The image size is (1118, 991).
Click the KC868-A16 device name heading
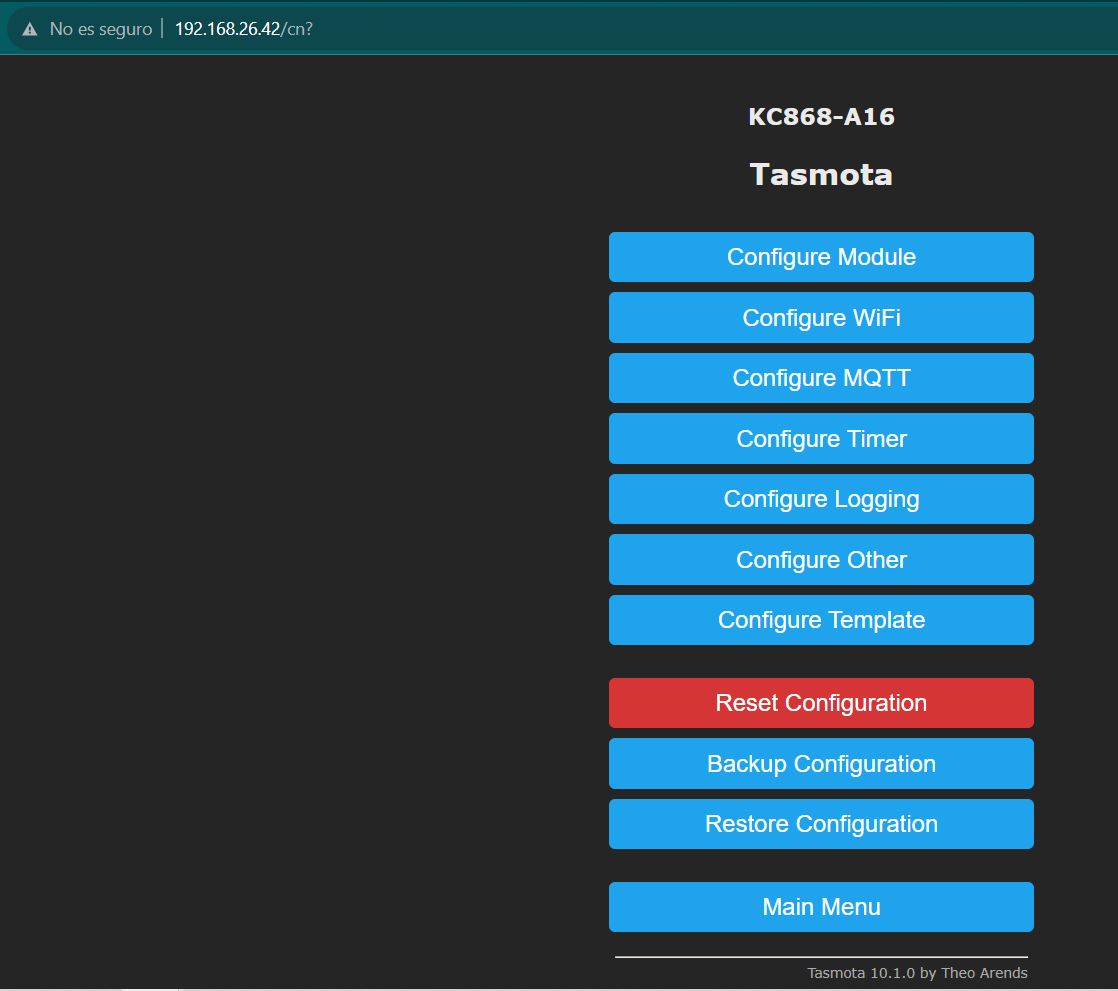(821, 117)
